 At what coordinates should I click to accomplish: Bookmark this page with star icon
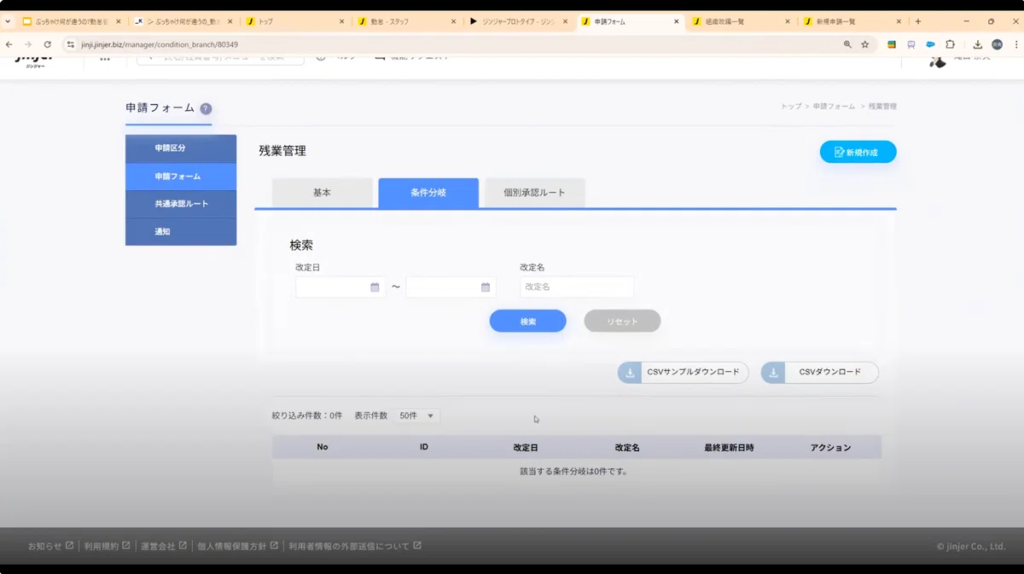865,44
